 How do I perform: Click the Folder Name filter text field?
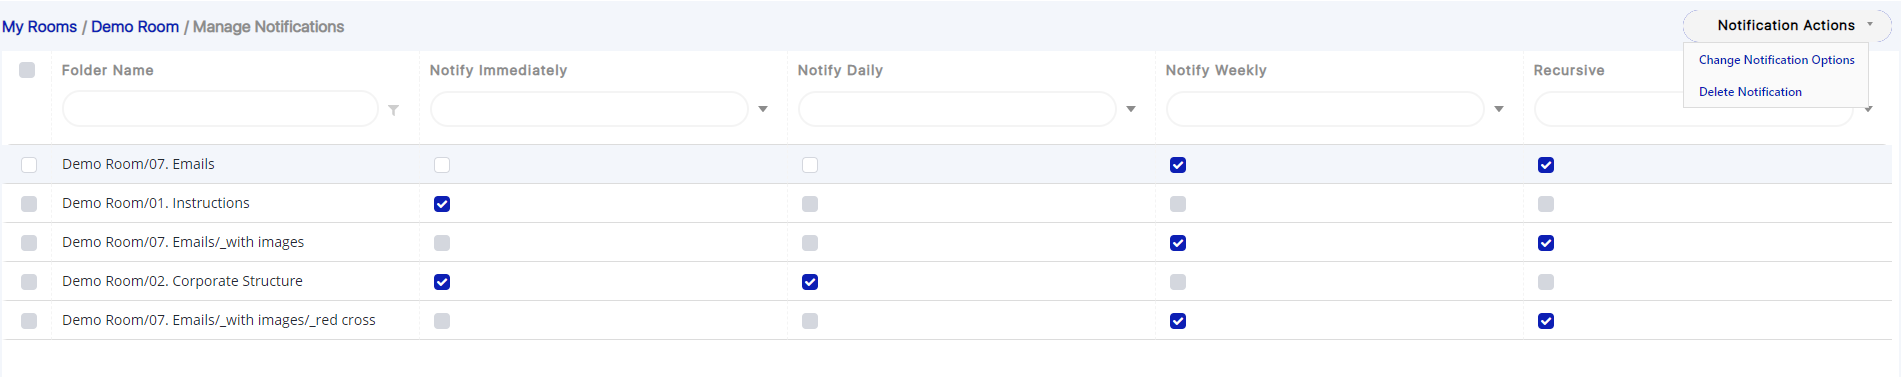point(220,109)
